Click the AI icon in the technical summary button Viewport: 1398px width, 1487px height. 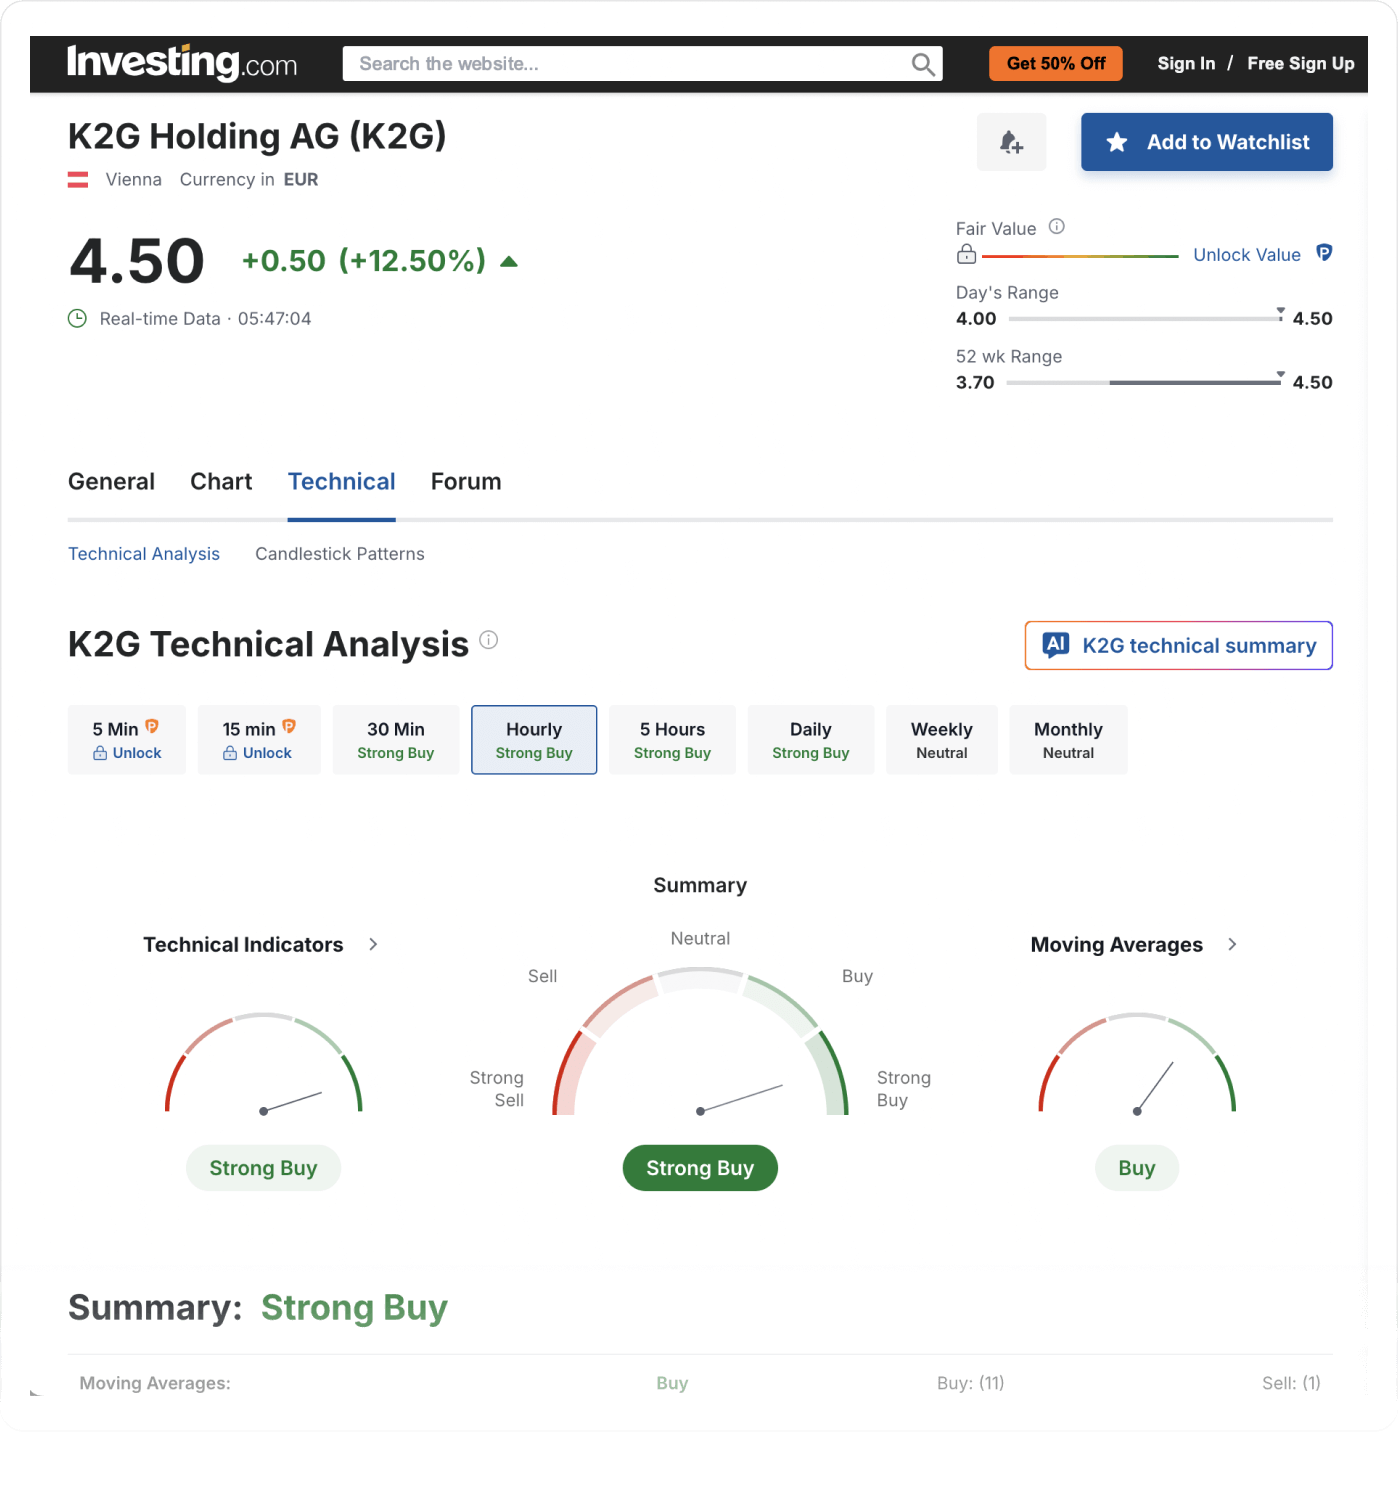point(1057,645)
